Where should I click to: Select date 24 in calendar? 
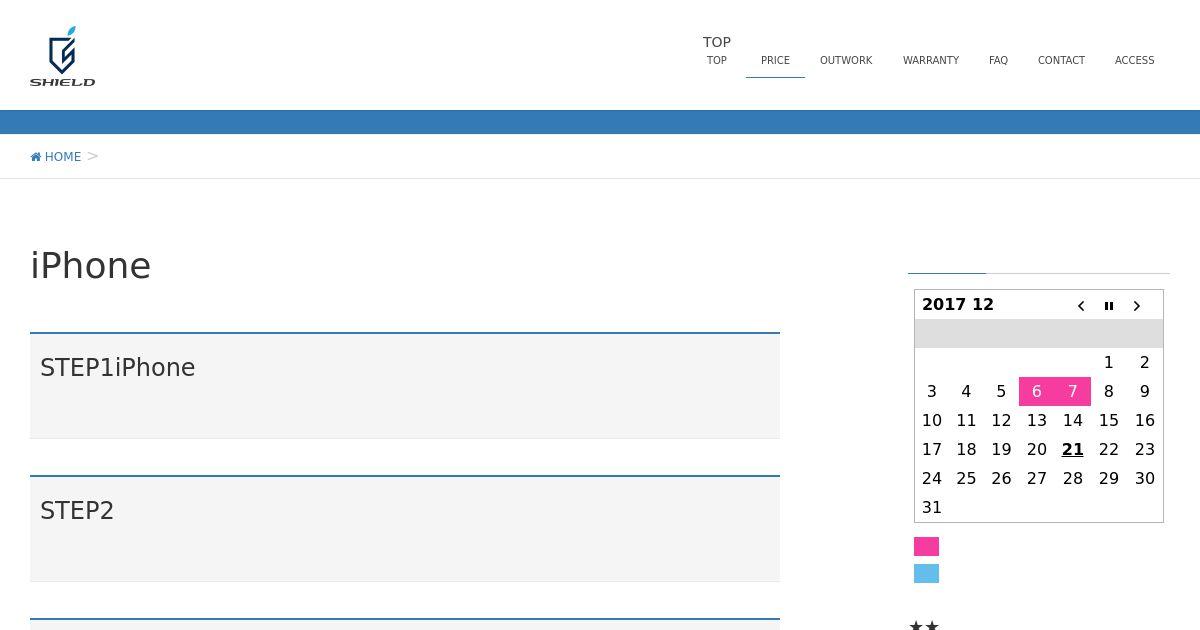tap(932, 478)
